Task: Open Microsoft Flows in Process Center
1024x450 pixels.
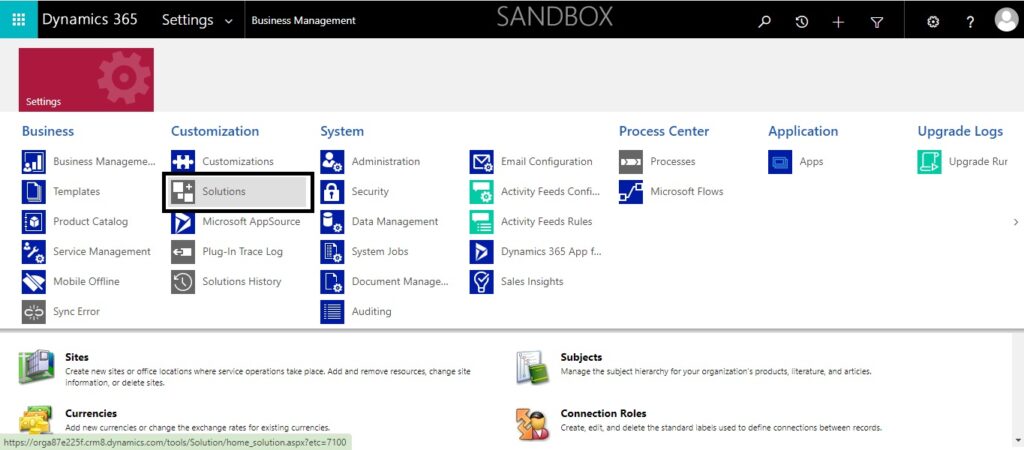Action: (x=686, y=191)
